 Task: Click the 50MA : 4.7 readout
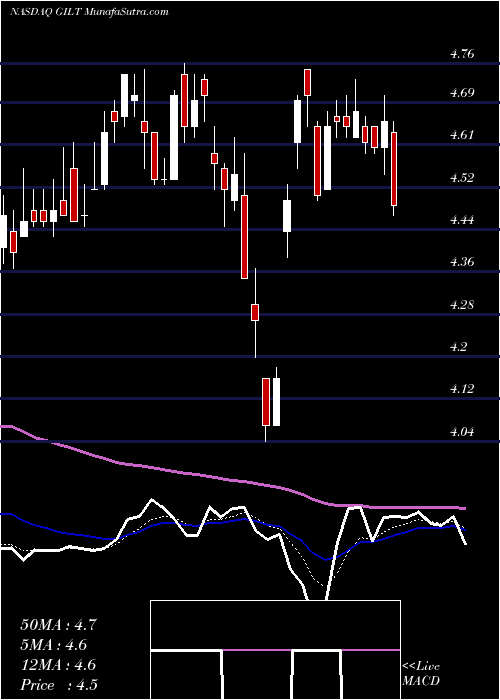(58, 625)
